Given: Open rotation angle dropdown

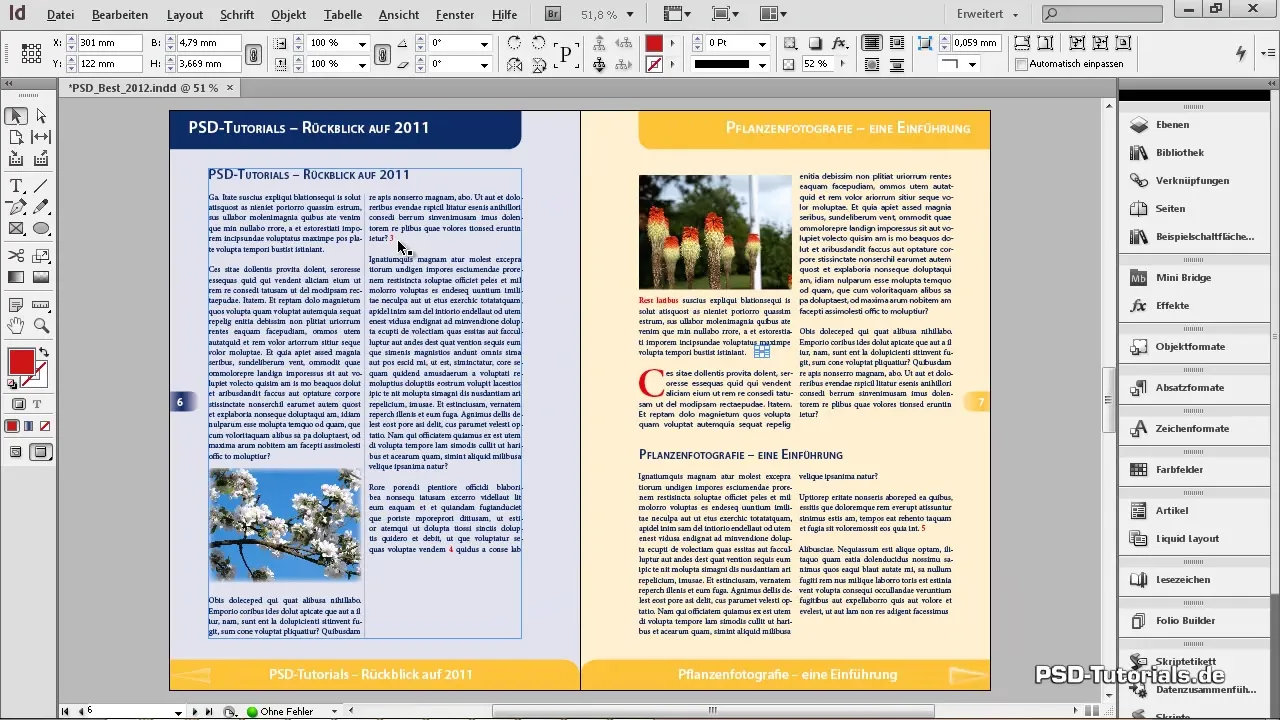Looking at the screenshot, I should [x=484, y=44].
